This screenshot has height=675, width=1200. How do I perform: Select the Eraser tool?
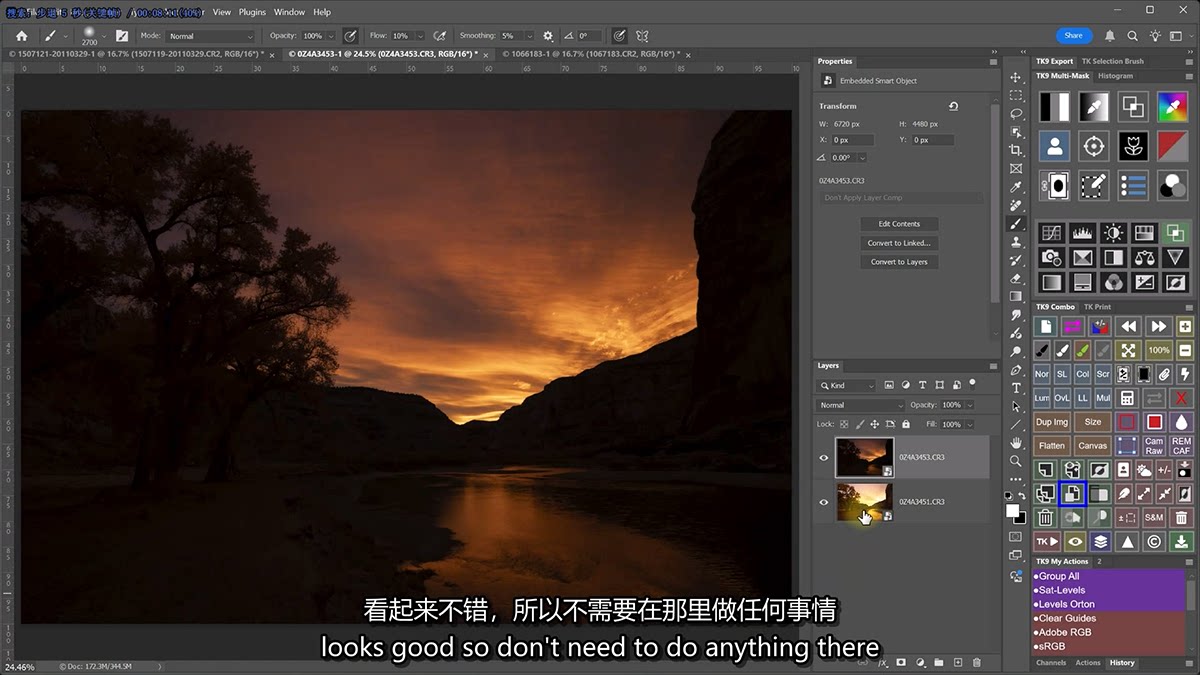click(1016, 279)
